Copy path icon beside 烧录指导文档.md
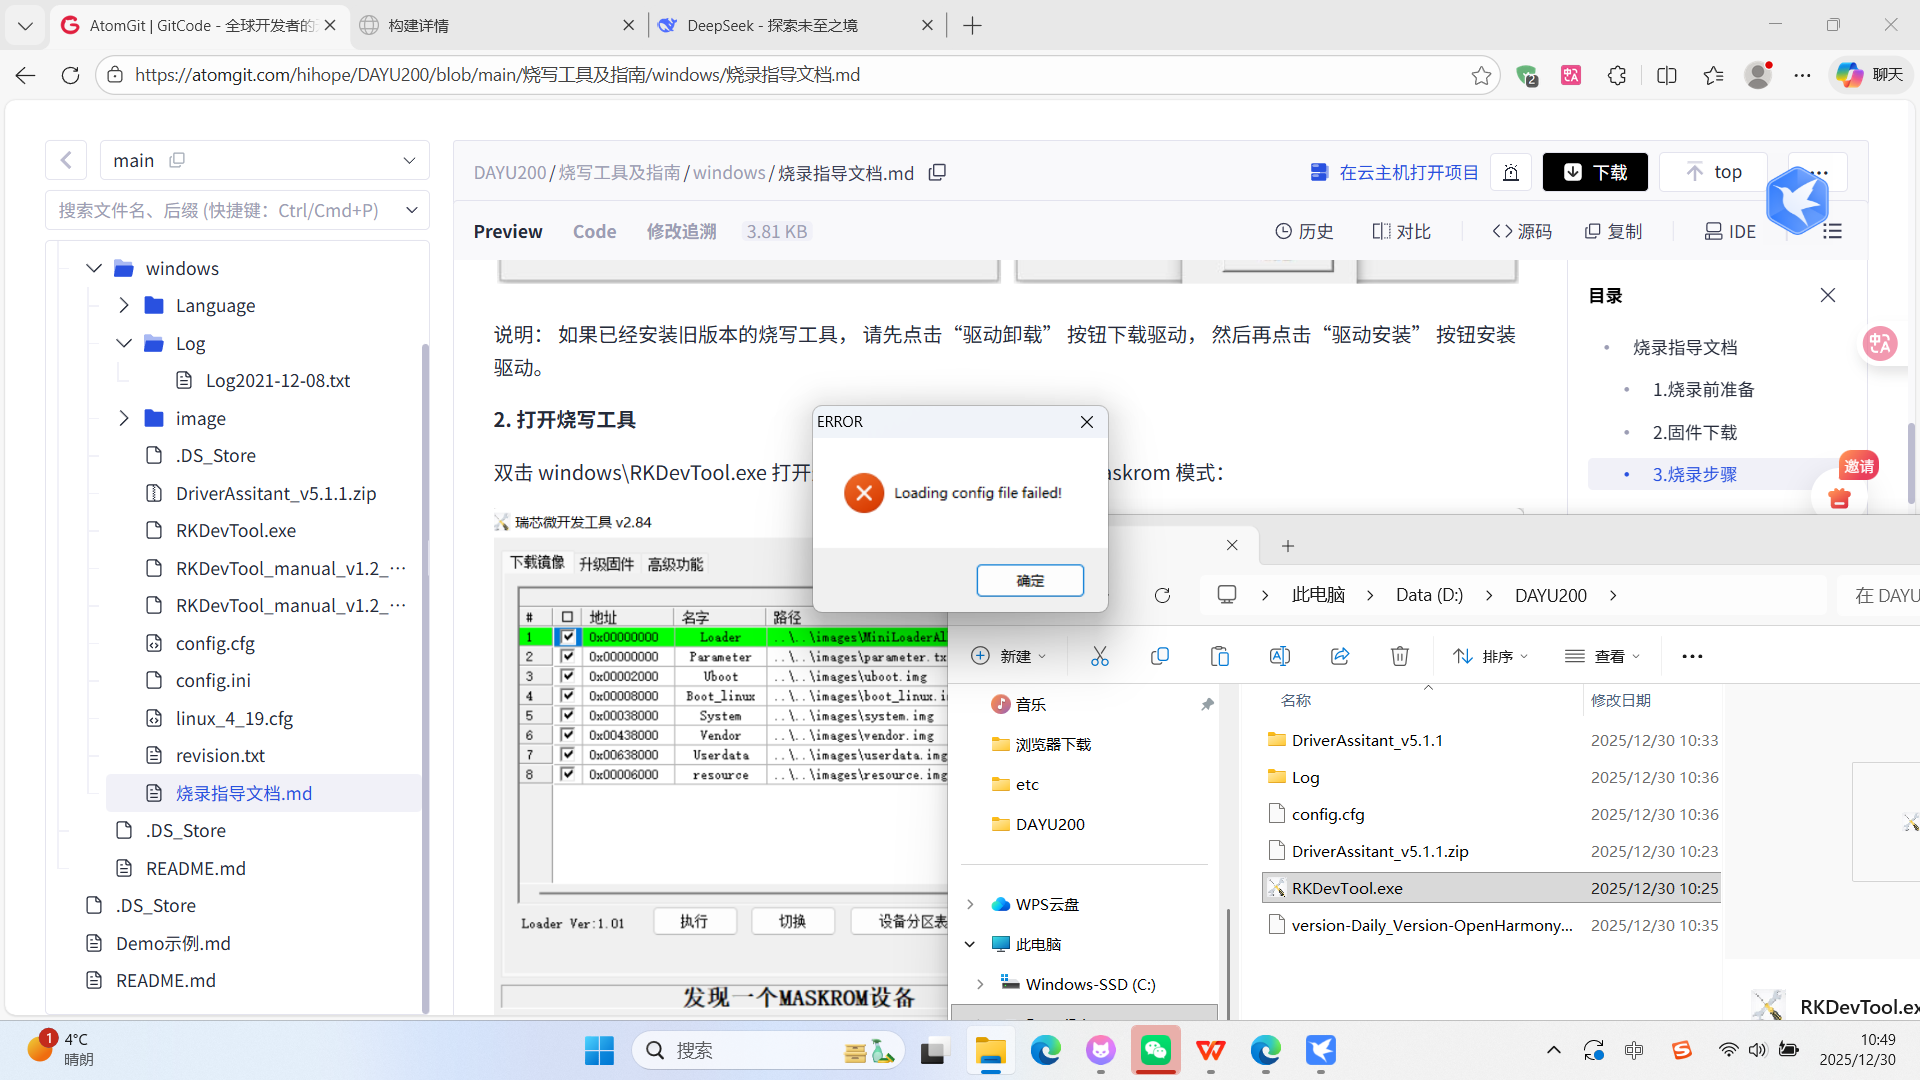This screenshot has height=1080, width=1920. click(x=937, y=172)
